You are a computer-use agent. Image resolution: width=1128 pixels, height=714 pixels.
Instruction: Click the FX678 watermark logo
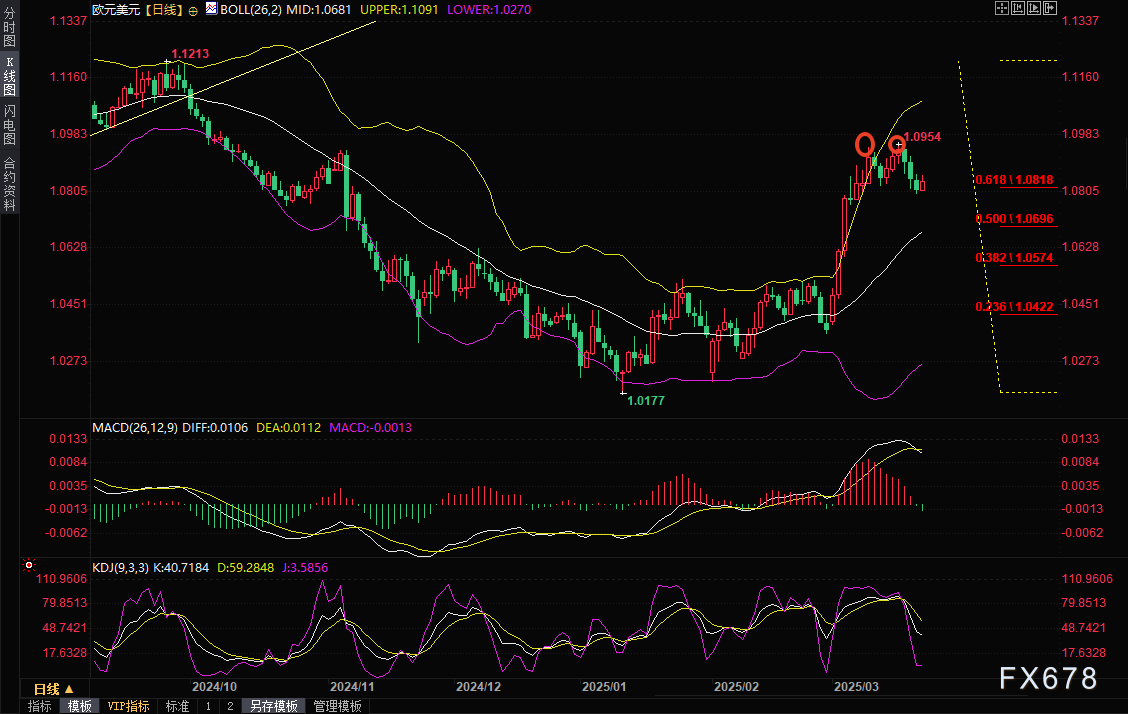pyautogui.click(x=1048, y=678)
